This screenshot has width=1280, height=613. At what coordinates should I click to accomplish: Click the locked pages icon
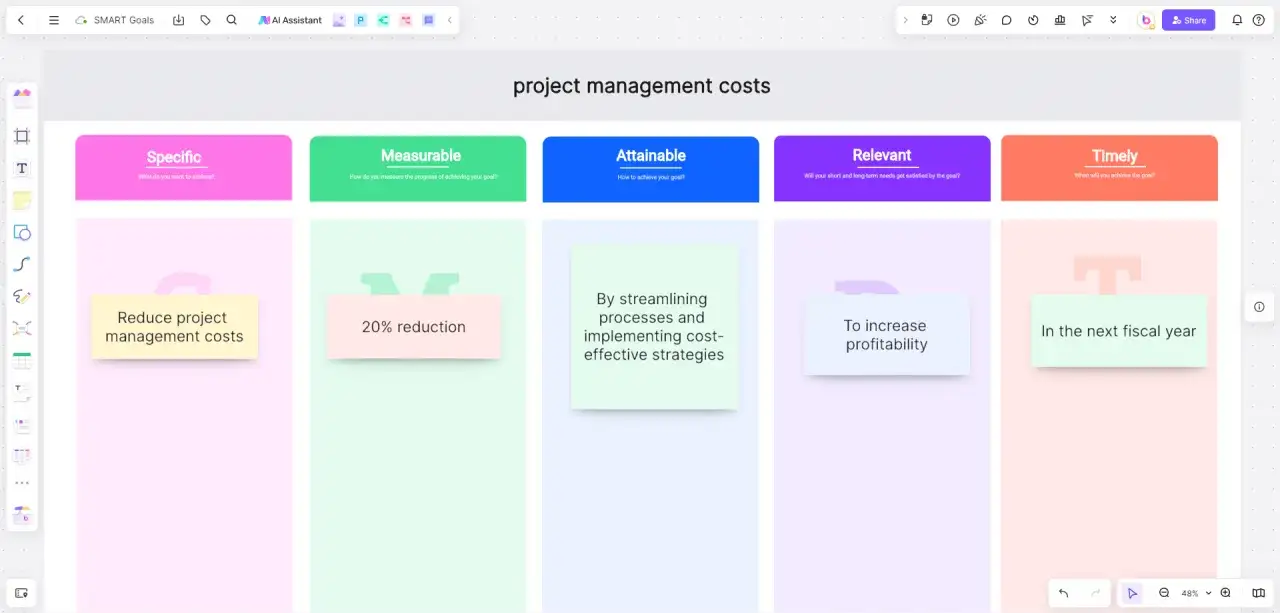[x=927, y=20]
